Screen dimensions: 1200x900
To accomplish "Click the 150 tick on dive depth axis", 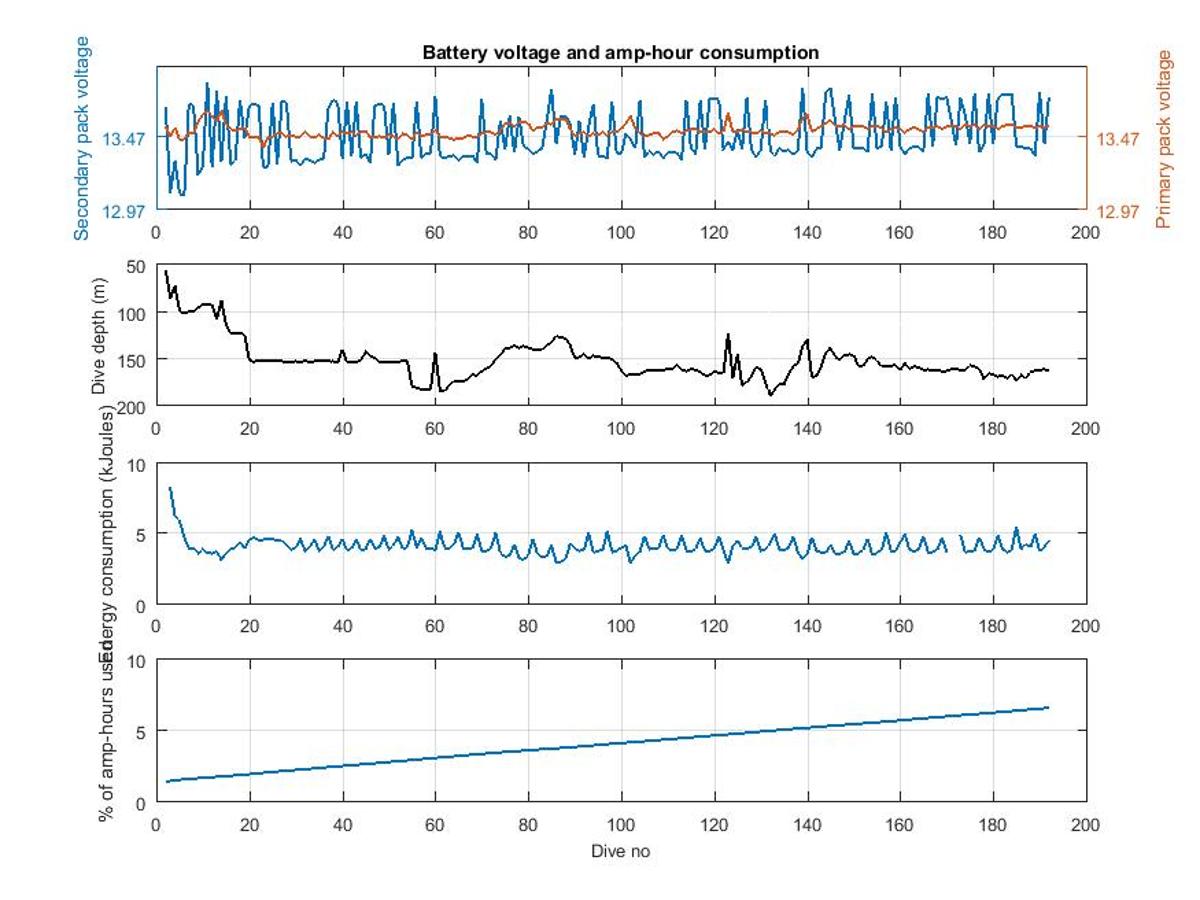I will click(x=134, y=359).
